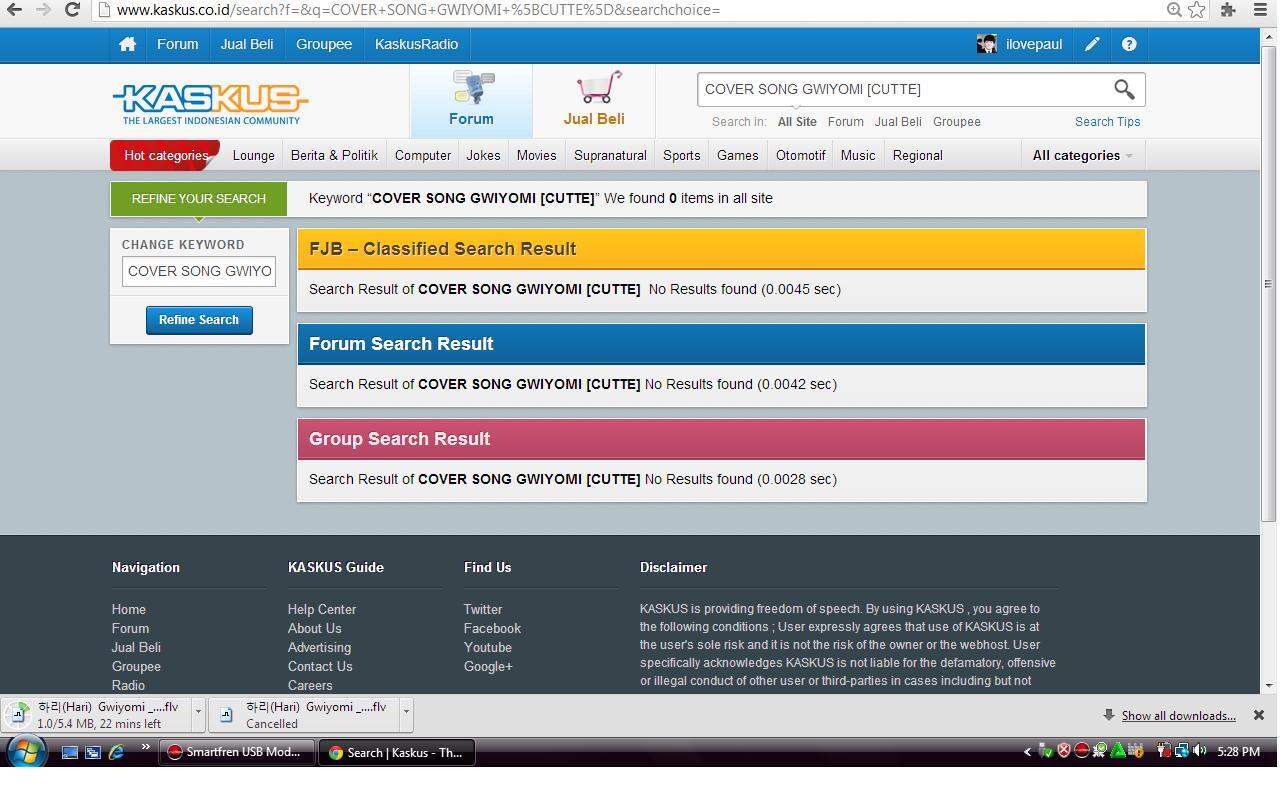The image size is (1280, 800).
Task: Click the network tray icon
Action: click(1181, 751)
